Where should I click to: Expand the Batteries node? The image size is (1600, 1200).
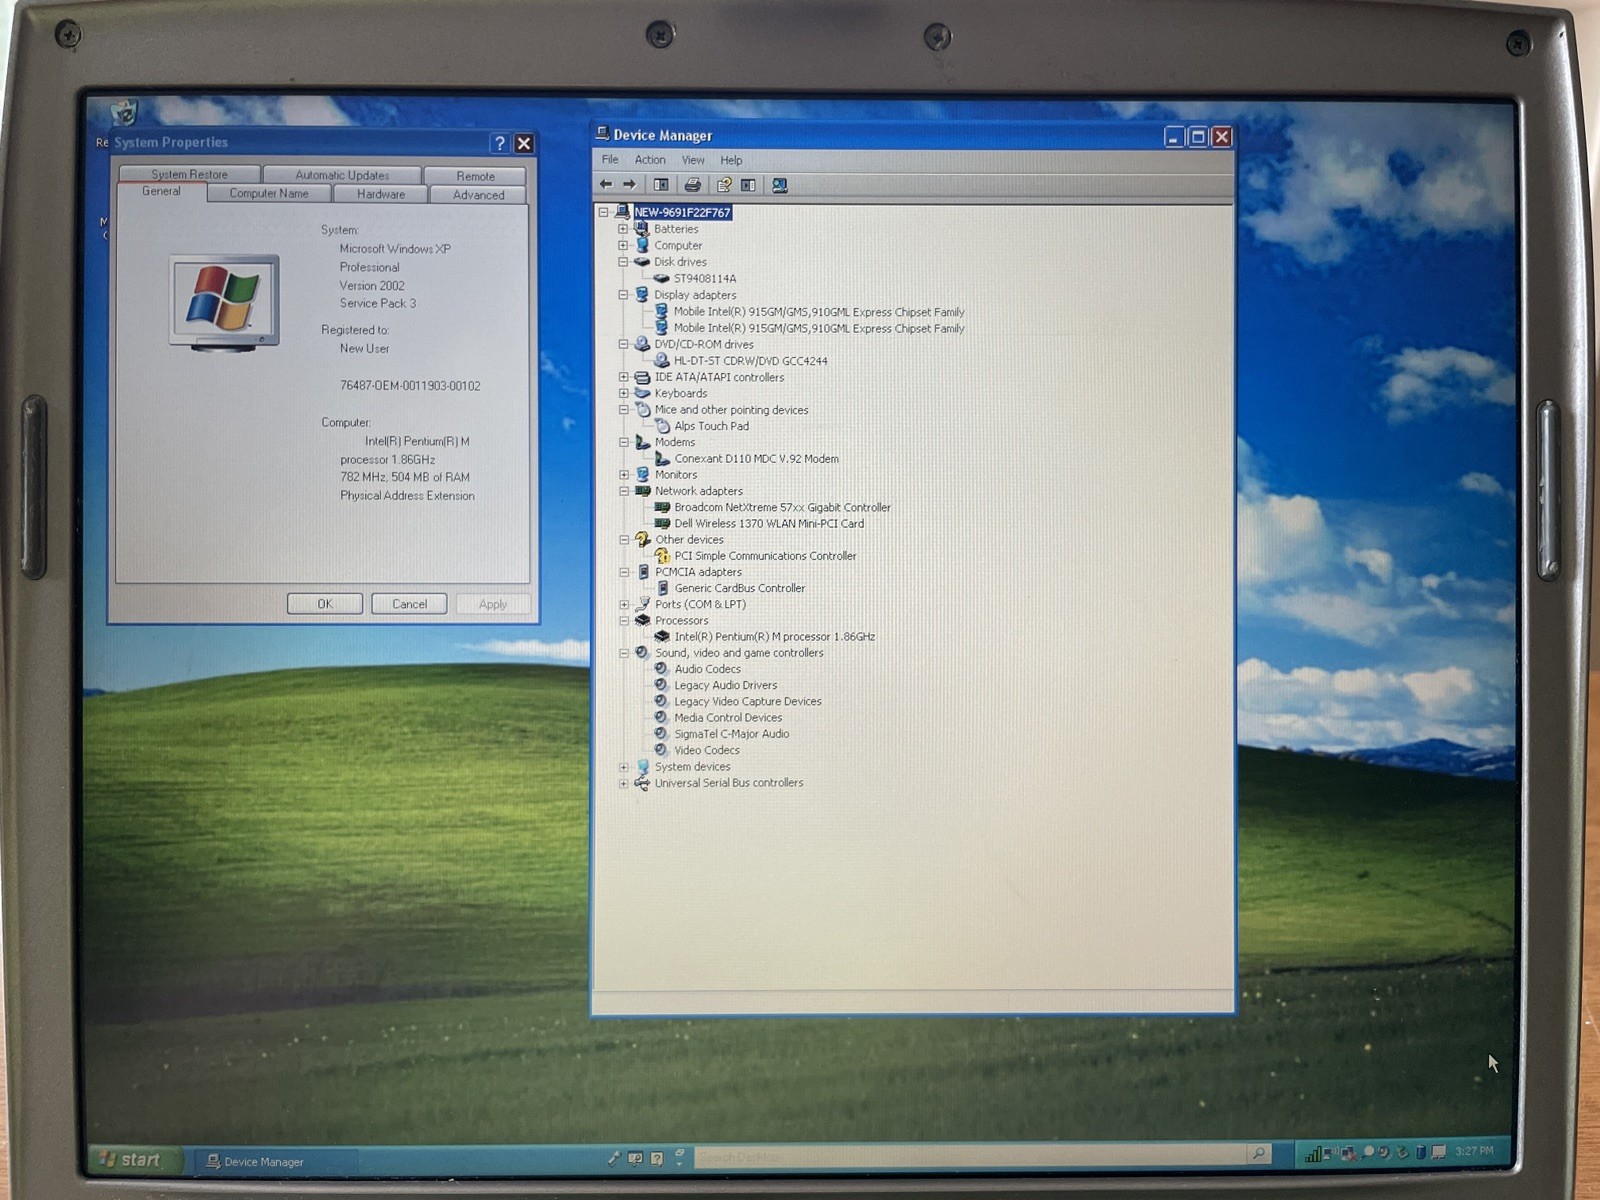[623, 229]
